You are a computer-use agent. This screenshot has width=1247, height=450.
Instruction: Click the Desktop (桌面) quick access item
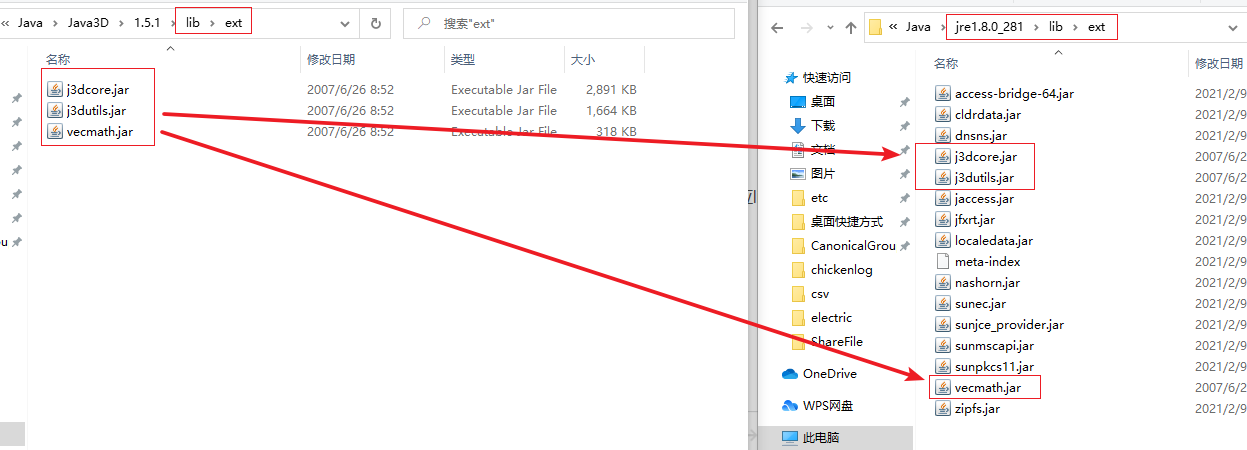click(x=822, y=102)
